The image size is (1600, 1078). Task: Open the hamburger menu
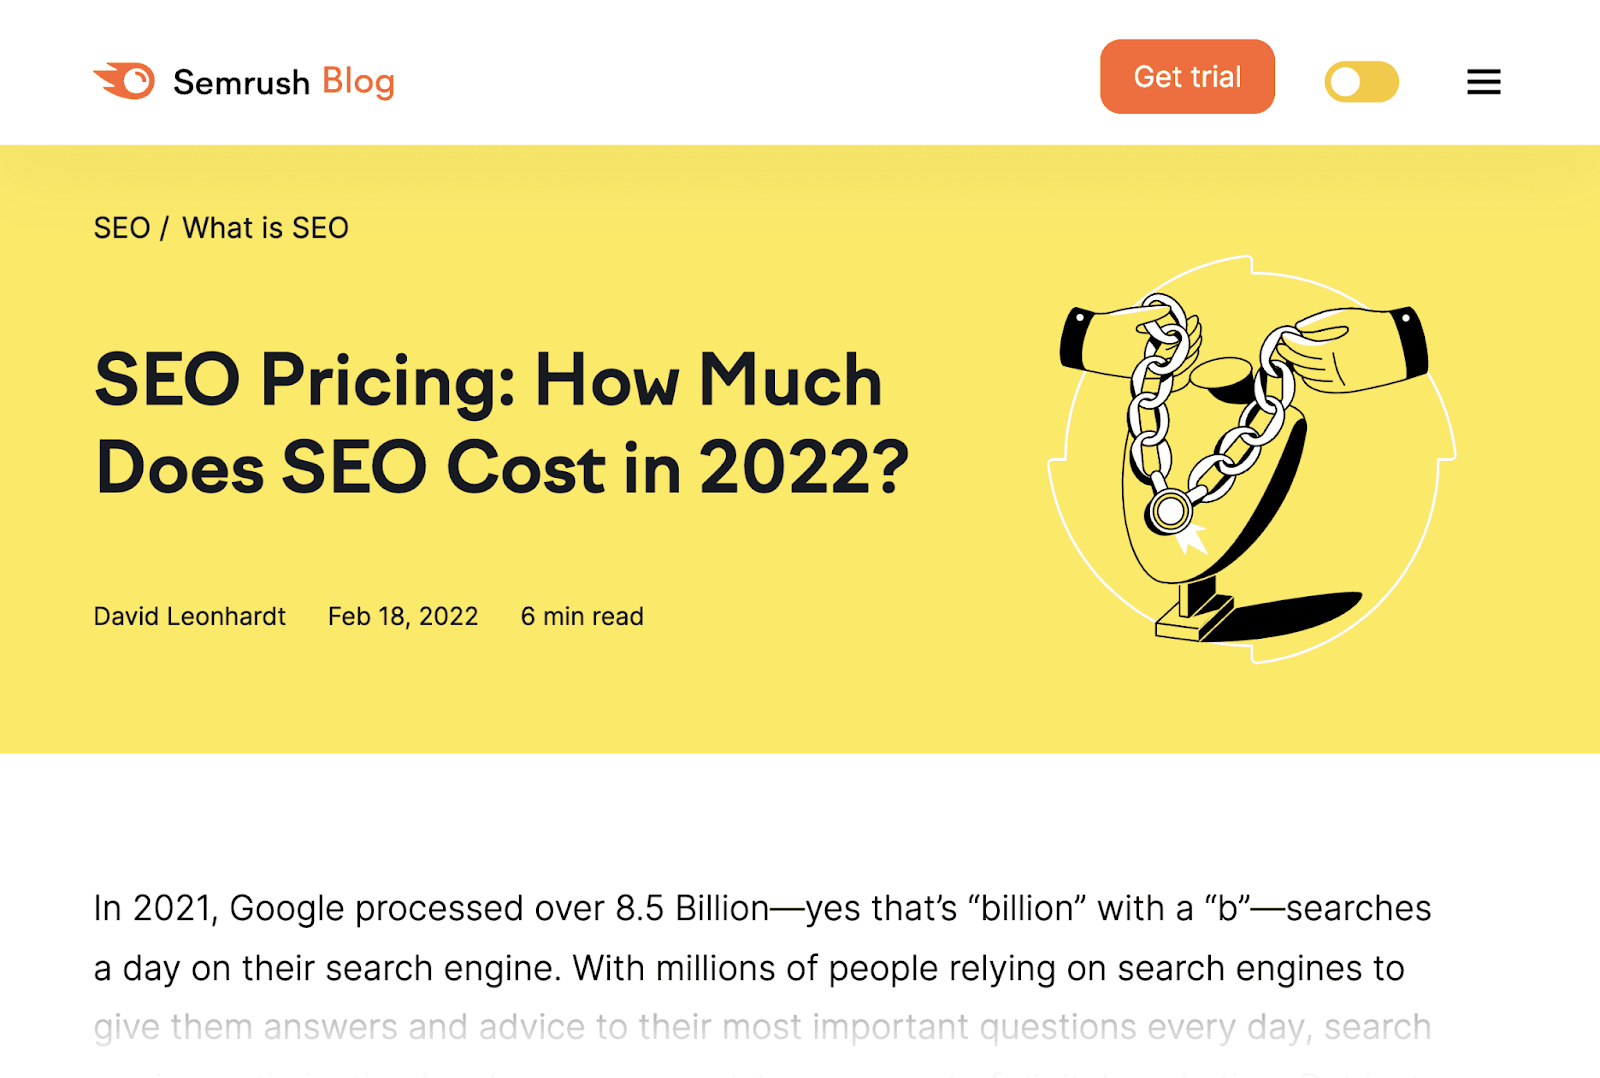[x=1484, y=82]
